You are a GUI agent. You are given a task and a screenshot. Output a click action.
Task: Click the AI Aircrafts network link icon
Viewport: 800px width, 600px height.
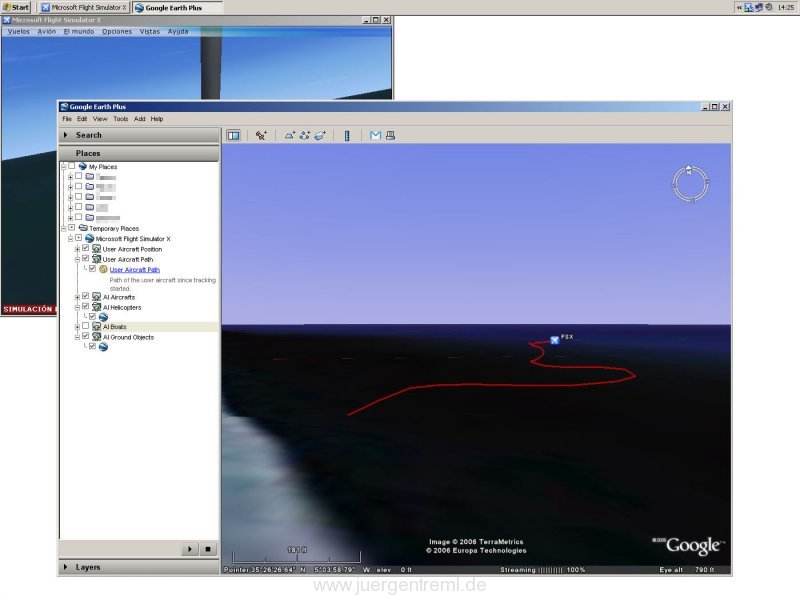tap(96, 296)
